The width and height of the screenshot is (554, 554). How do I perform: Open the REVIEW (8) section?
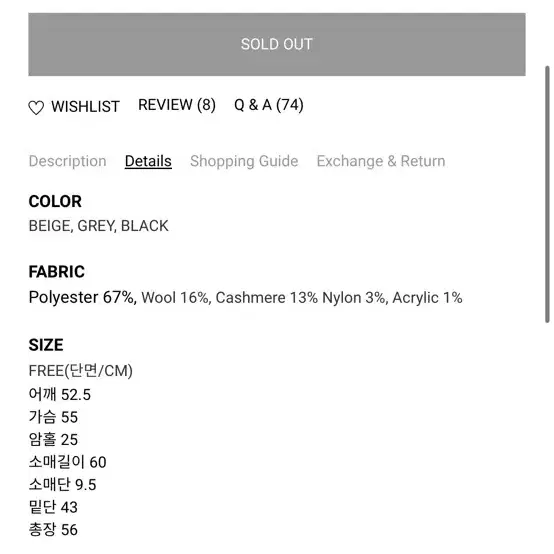(177, 105)
